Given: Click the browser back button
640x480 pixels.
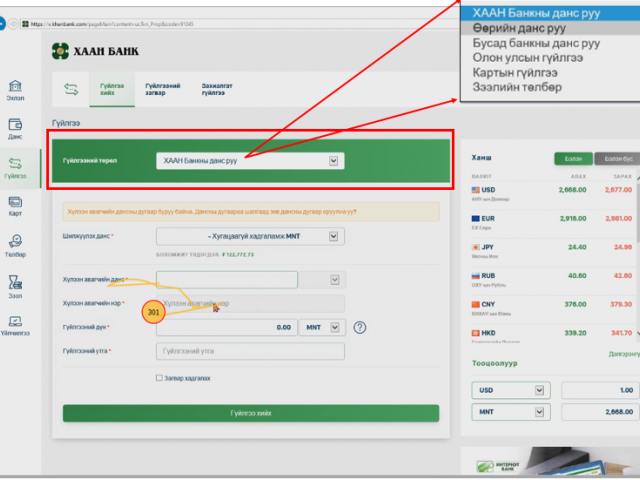Looking at the screenshot, I should coord(2,24).
